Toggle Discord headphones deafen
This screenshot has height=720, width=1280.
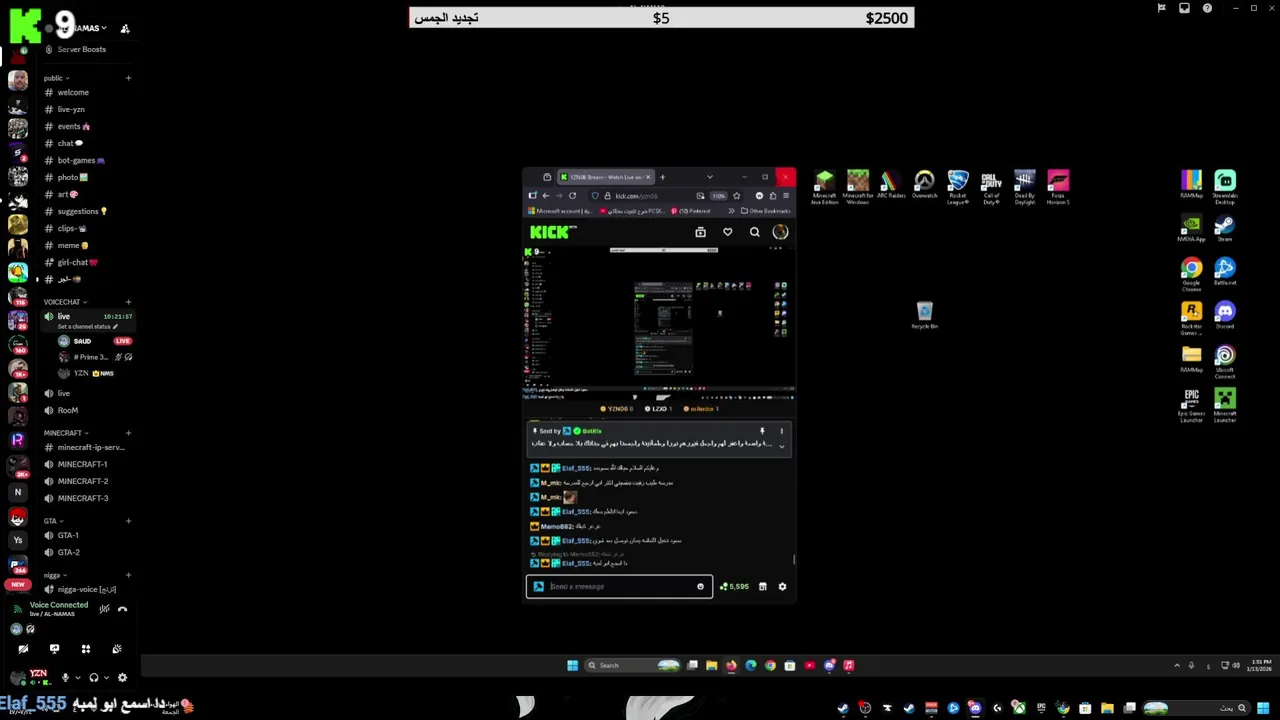[x=94, y=678]
